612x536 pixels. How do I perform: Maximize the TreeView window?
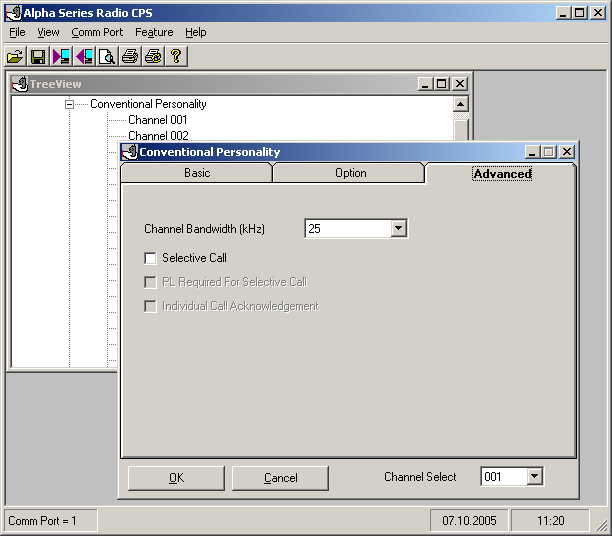click(441, 84)
